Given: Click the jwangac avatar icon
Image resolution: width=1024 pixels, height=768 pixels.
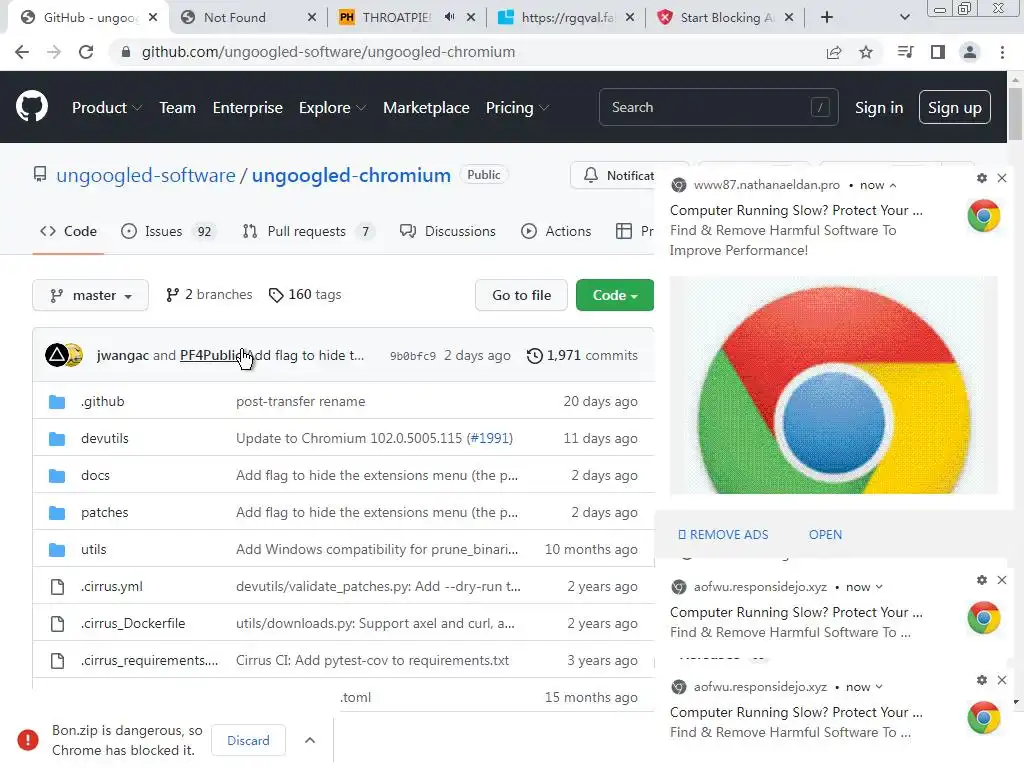Looking at the screenshot, I should 56,355.
